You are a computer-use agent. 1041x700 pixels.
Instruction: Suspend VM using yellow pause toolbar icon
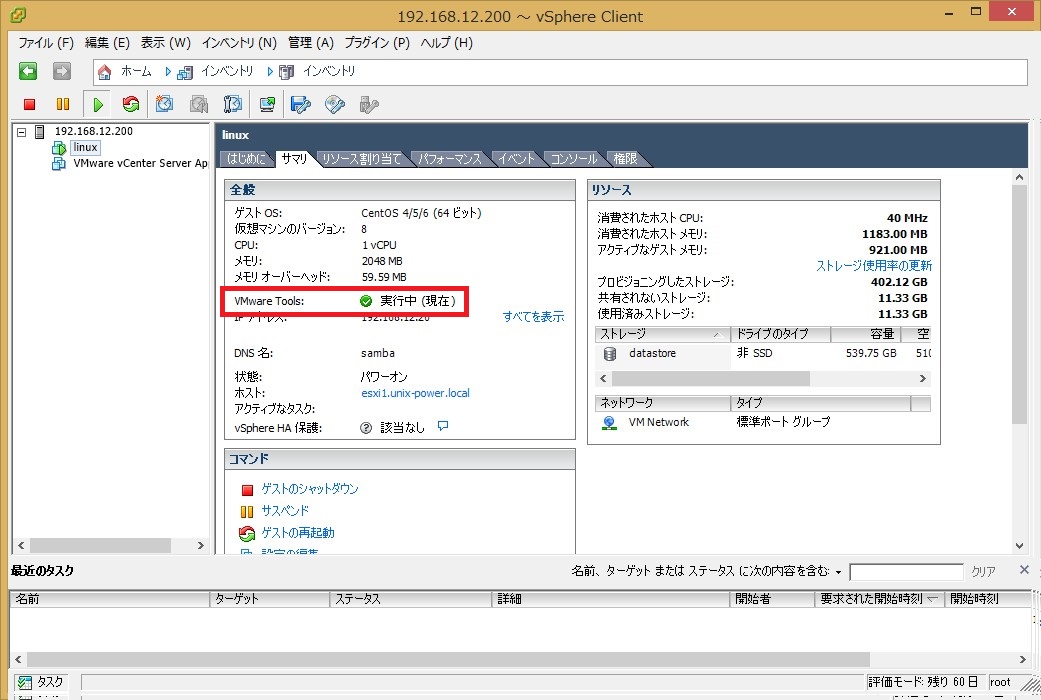click(x=63, y=104)
